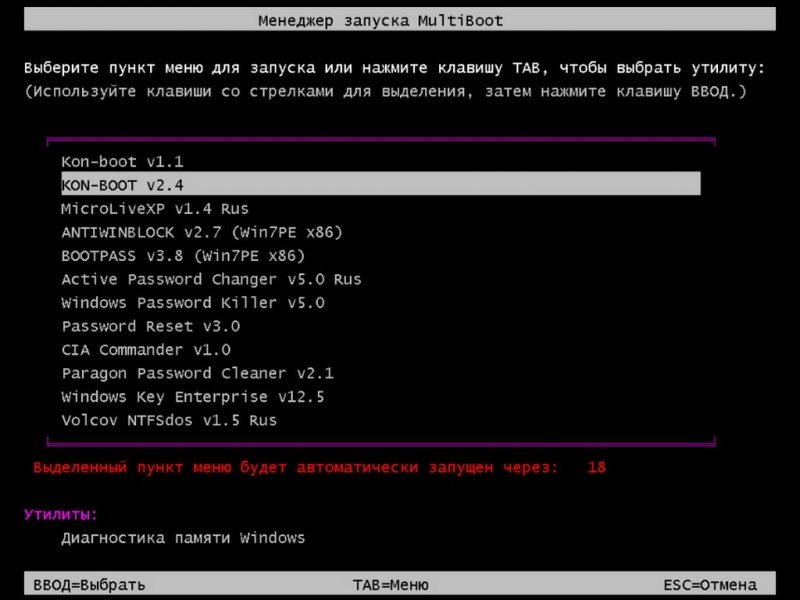Click the ESC=Отмена footer hint
Screen dimensions: 800x600
(710, 585)
